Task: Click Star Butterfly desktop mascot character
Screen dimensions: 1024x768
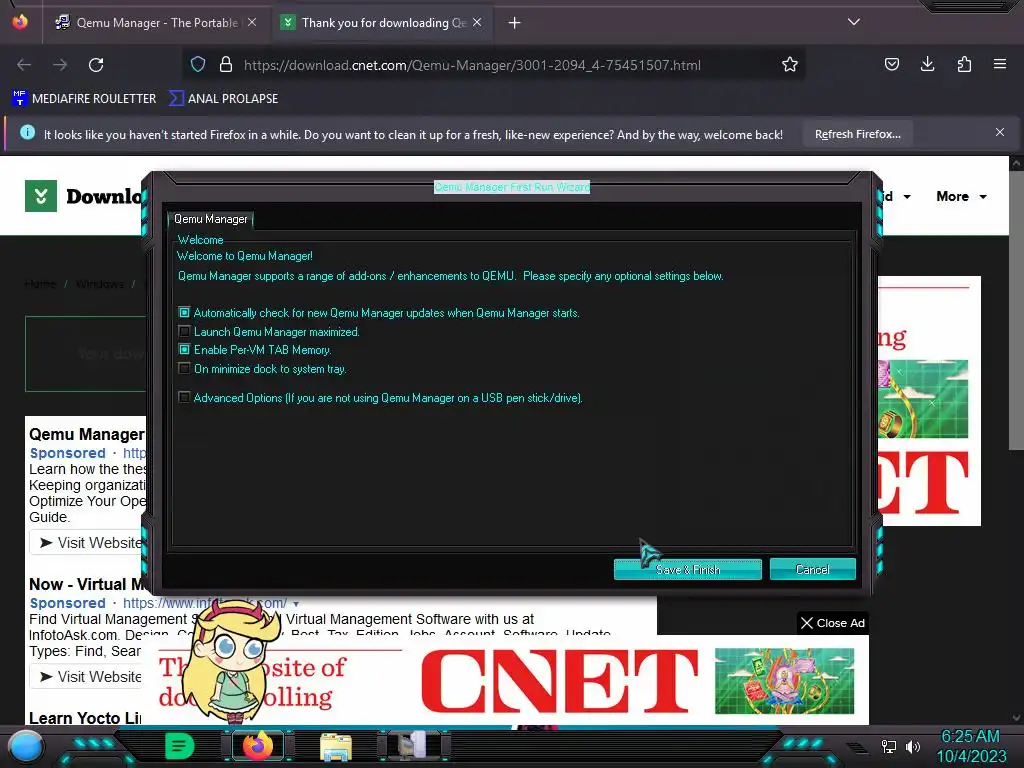Action: click(231, 660)
